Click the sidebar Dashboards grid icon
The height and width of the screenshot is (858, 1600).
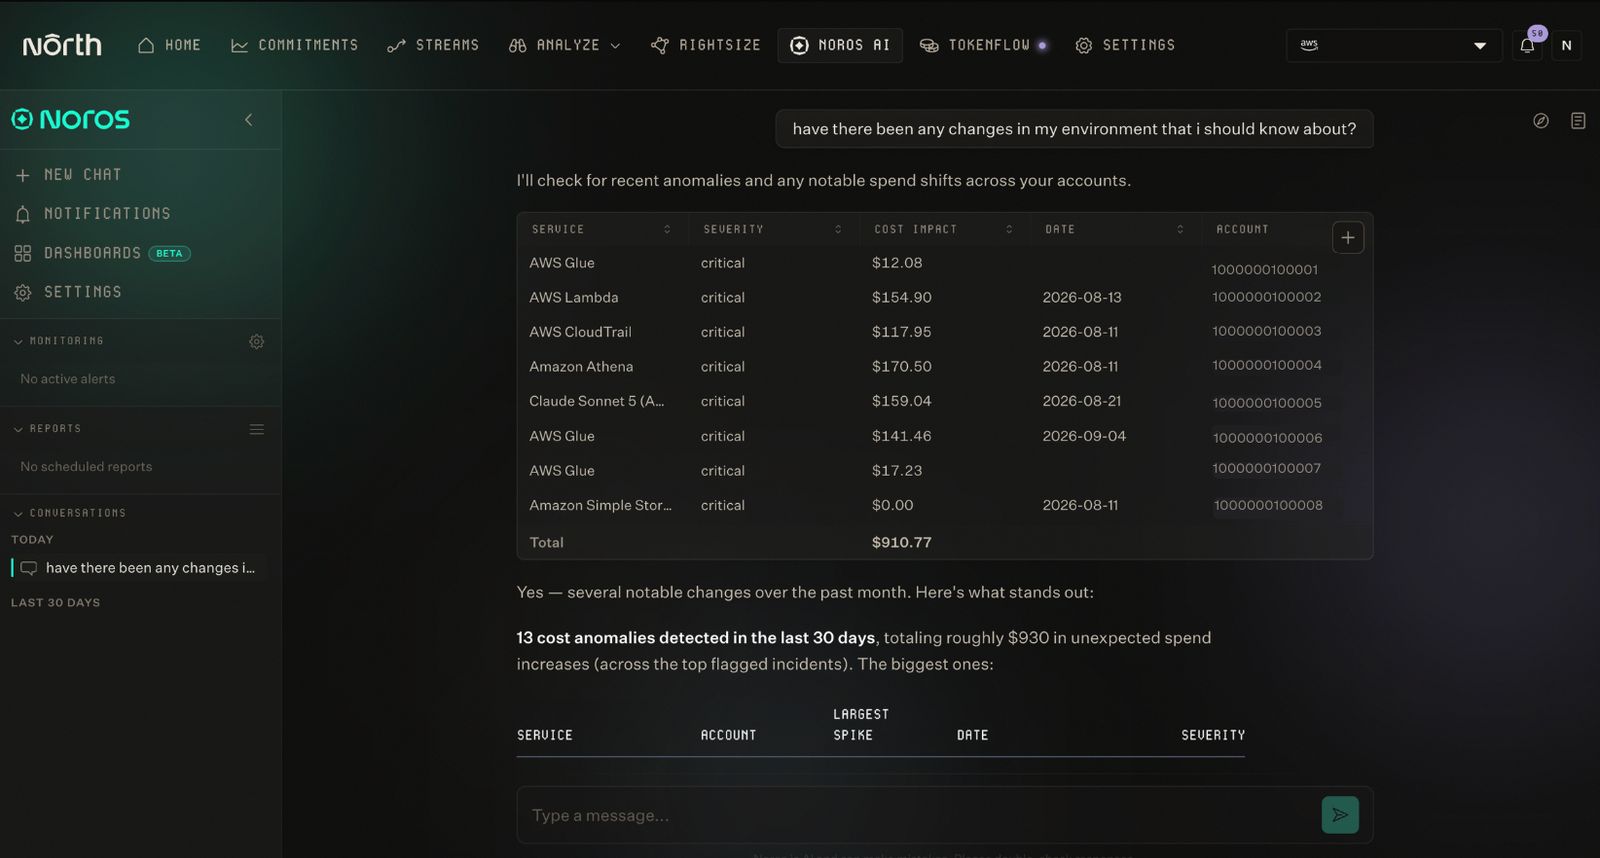tap(23, 253)
